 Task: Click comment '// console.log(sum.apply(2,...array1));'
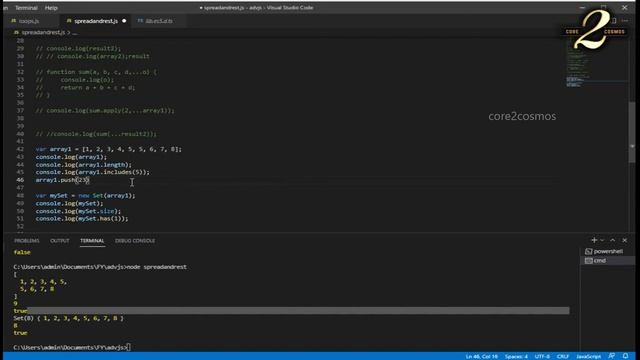click(105, 111)
